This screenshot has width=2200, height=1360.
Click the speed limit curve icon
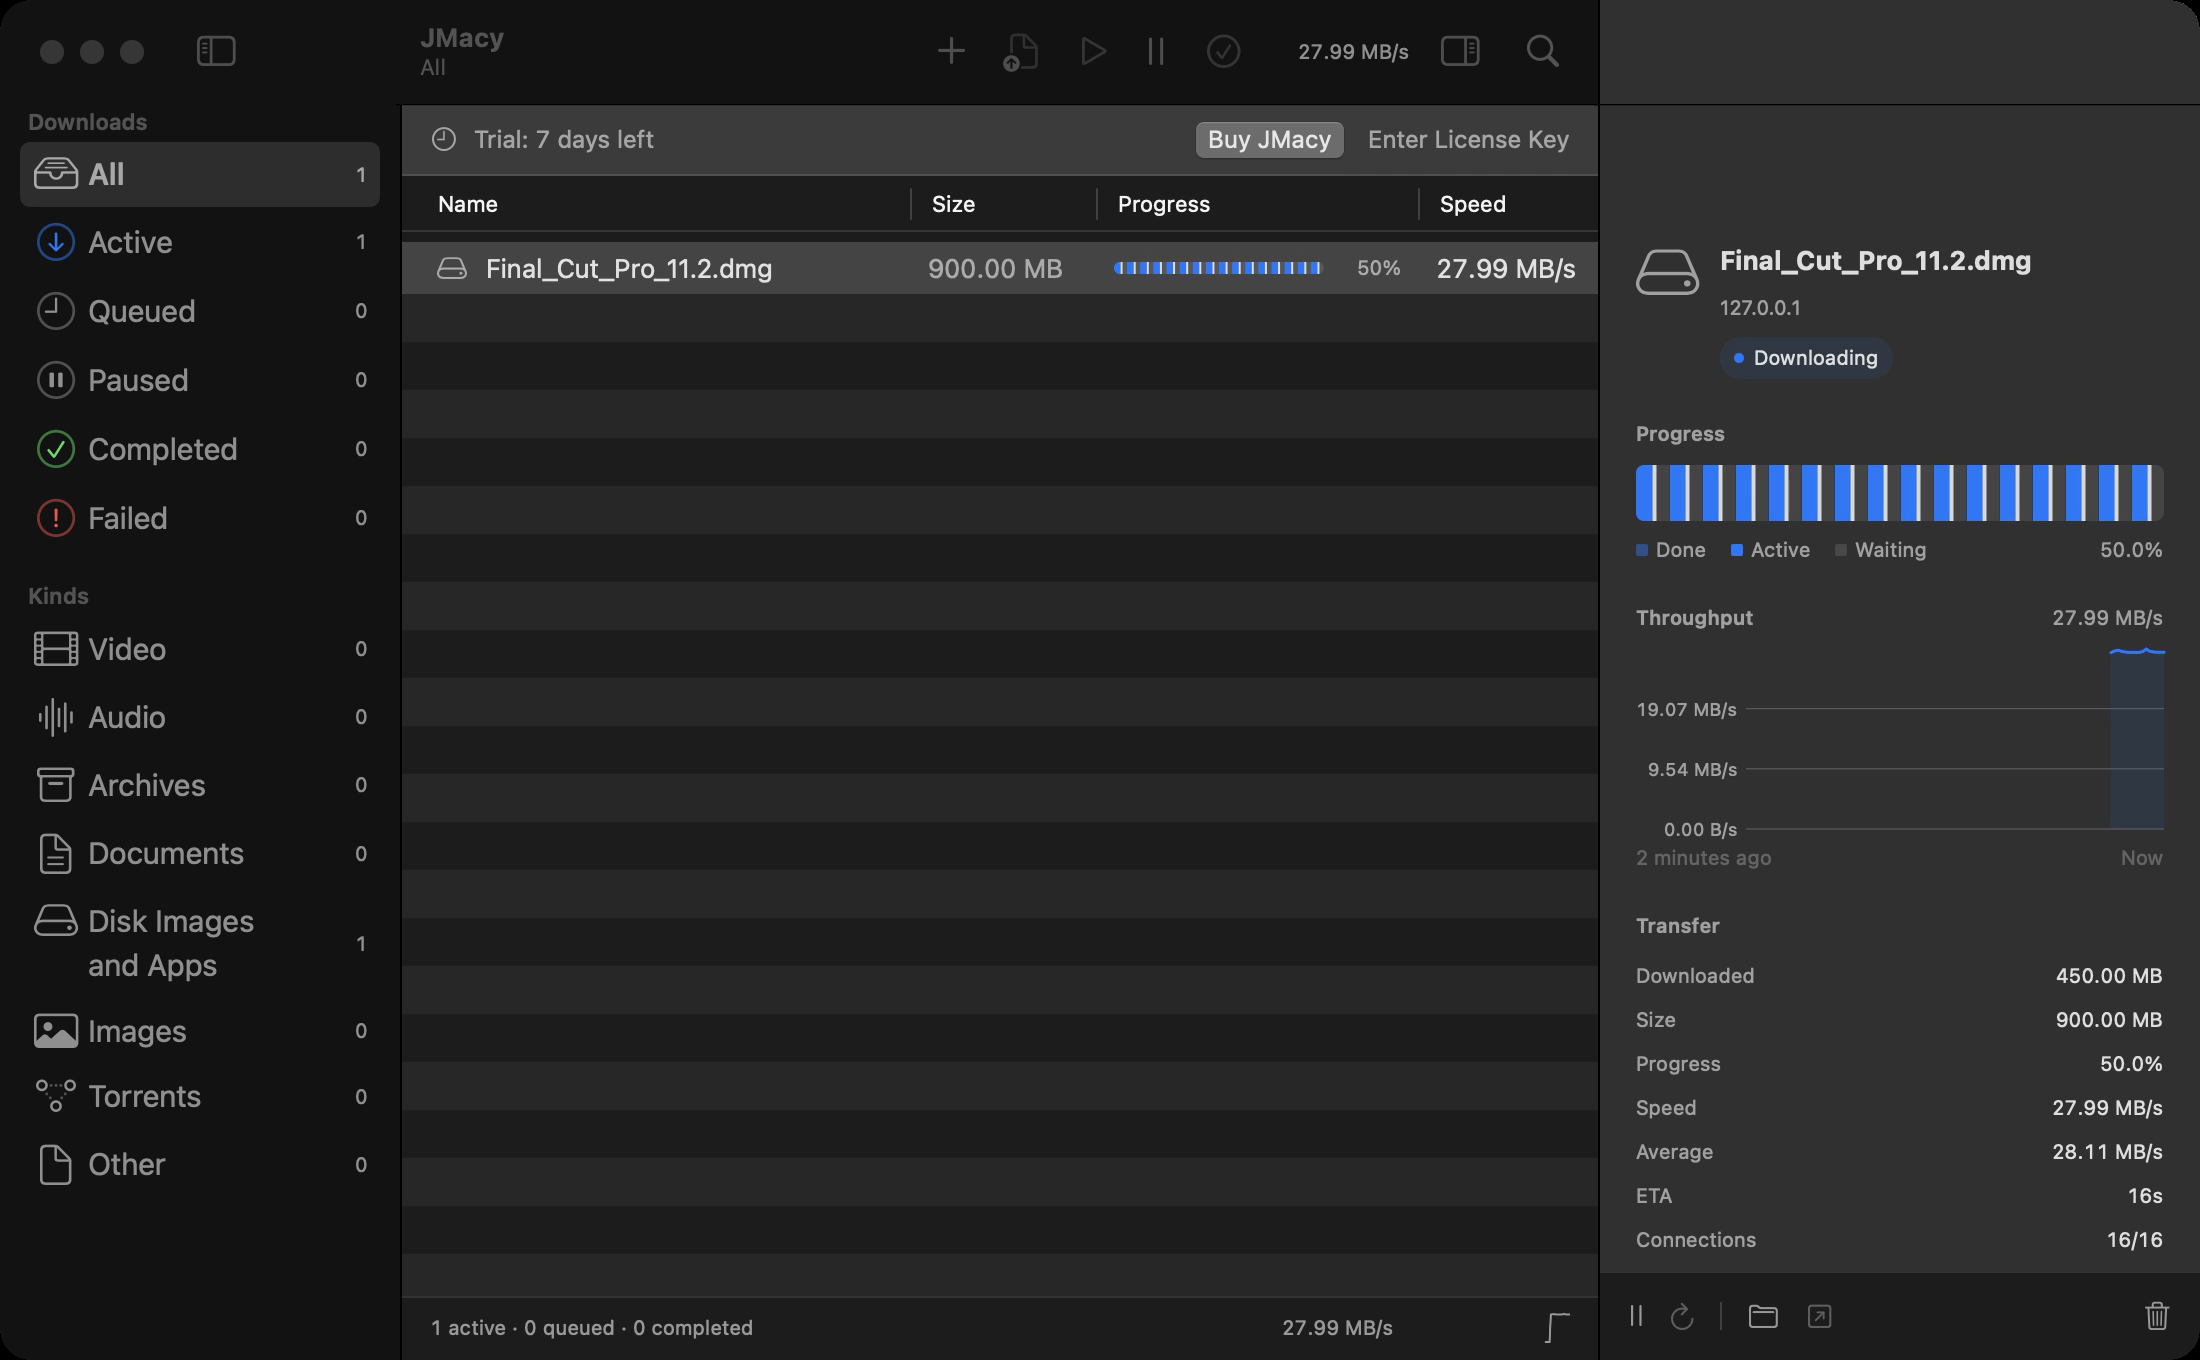[1557, 1328]
